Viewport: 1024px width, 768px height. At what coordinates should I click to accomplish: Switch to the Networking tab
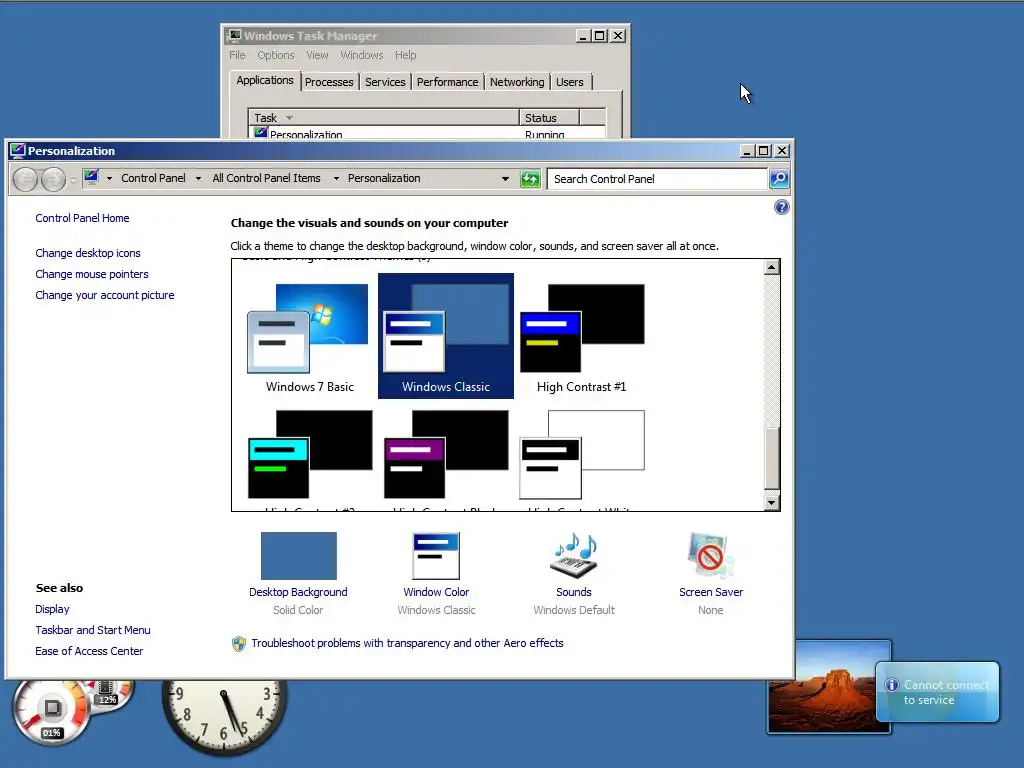click(517, 82)
